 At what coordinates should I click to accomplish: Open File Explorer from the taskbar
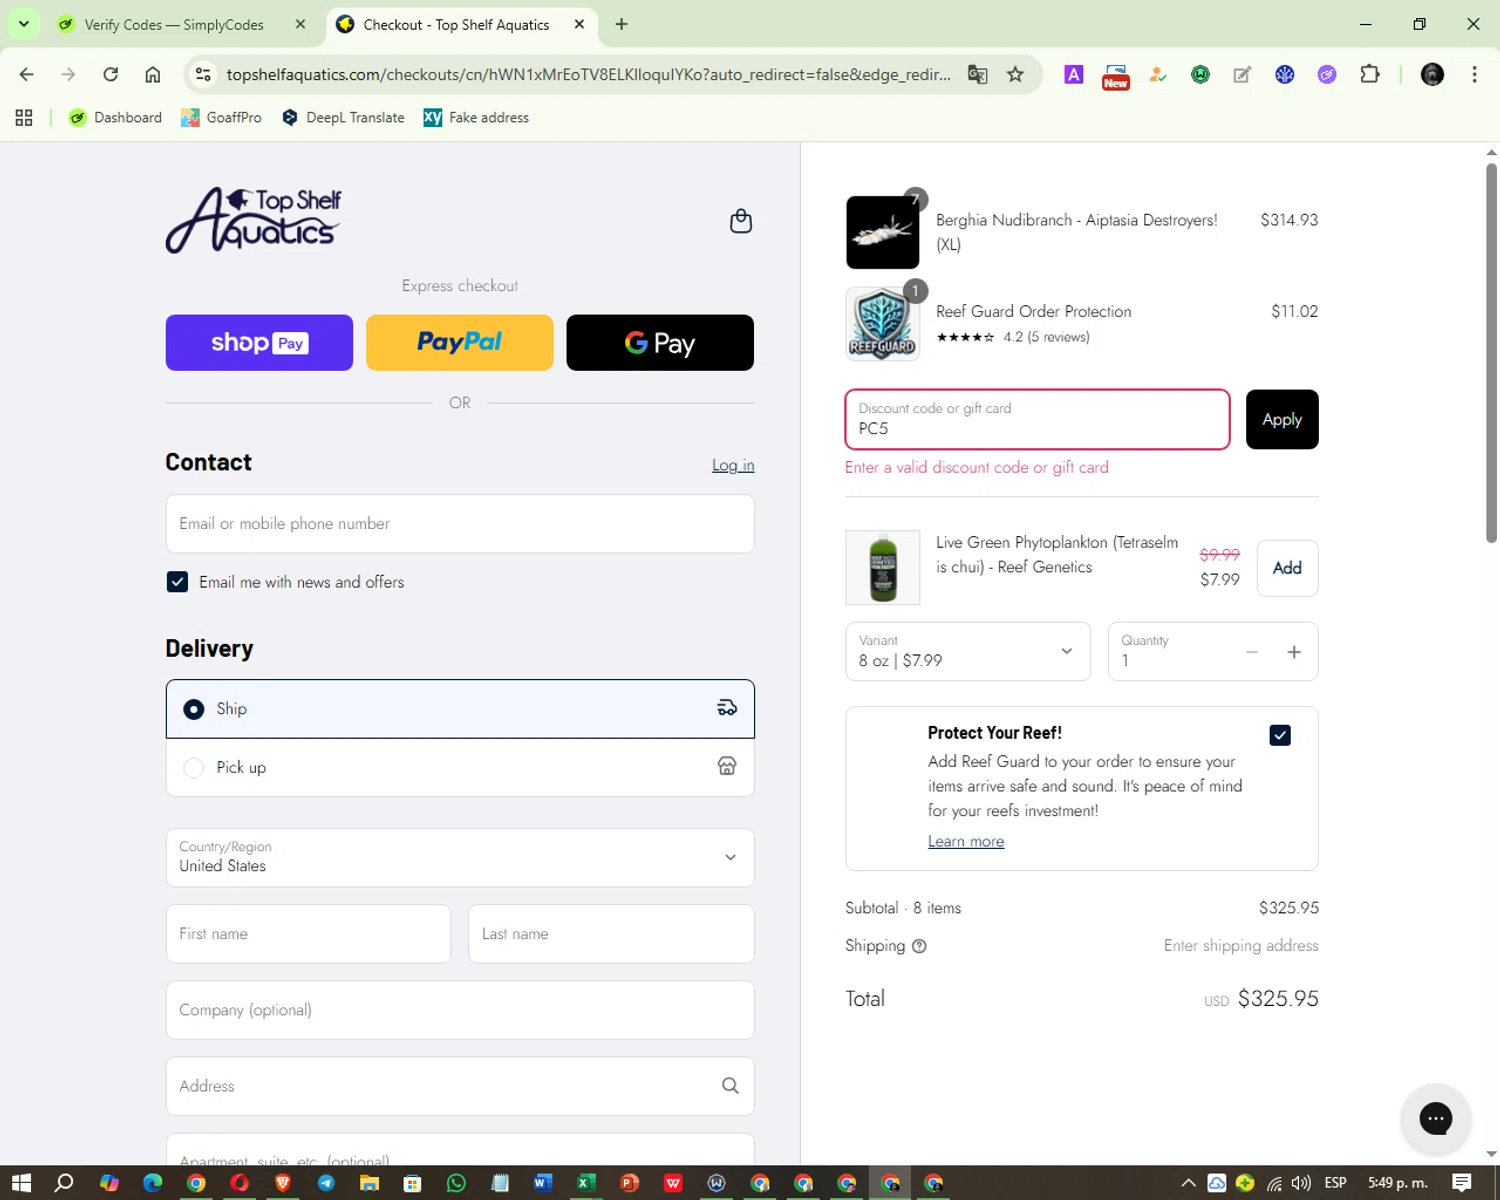pyautogui.click(x=369, y=1183)
